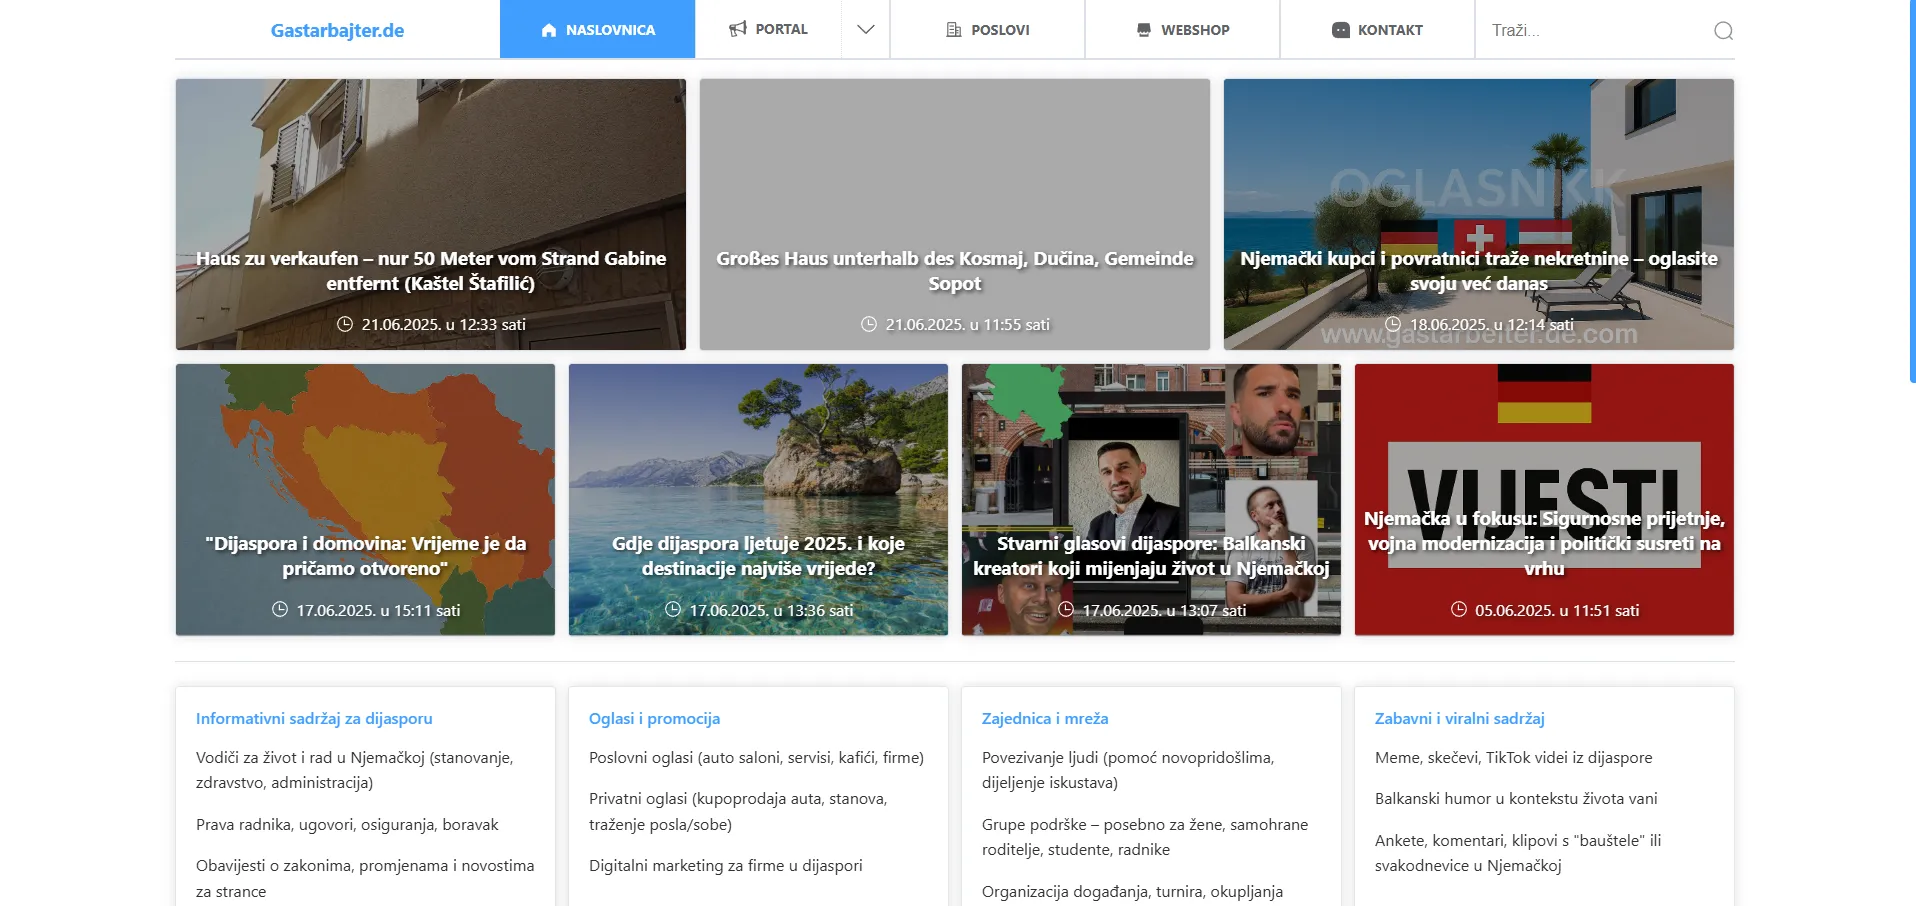Image resolution: width=1916 pixels, height=906 pixels.
Task: Select the 'Zajednica i mreža' heading
Action: pyautogui.click(x=1045, y=718)
